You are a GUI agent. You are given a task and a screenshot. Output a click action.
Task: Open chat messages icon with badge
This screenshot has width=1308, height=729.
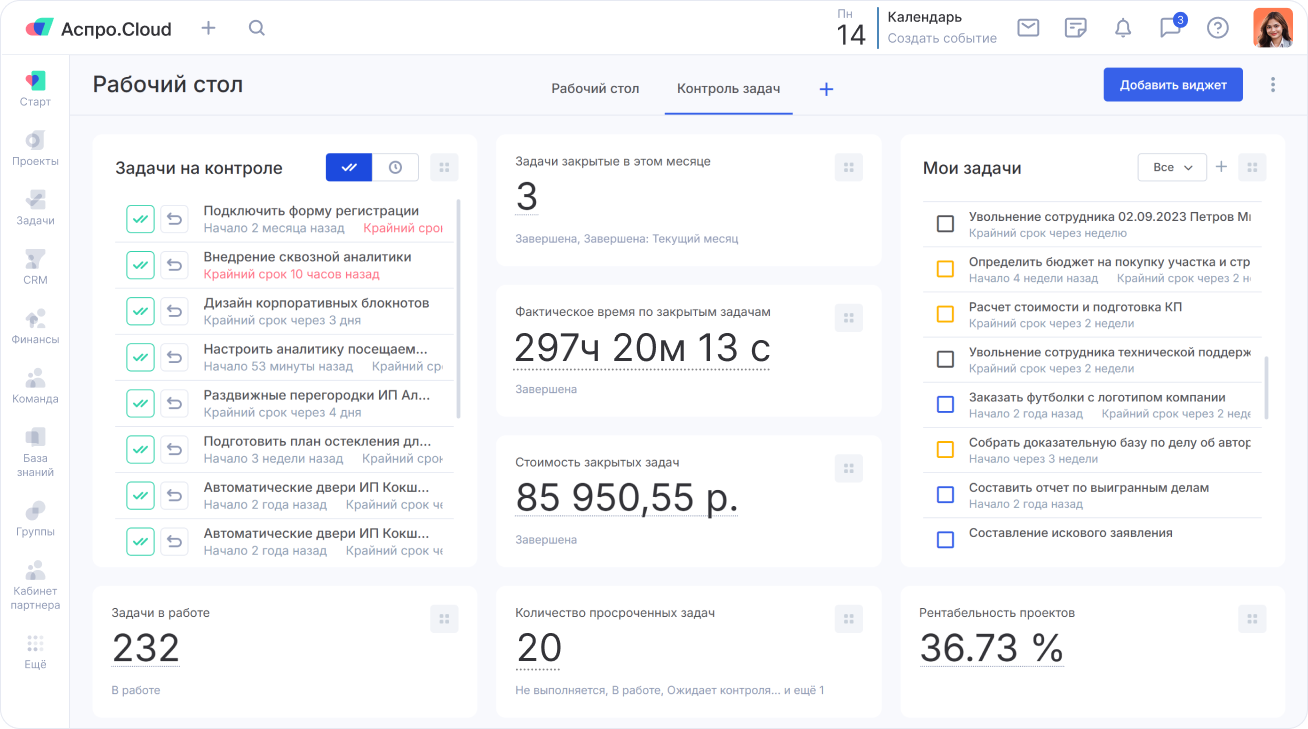tap(1170, 28)
